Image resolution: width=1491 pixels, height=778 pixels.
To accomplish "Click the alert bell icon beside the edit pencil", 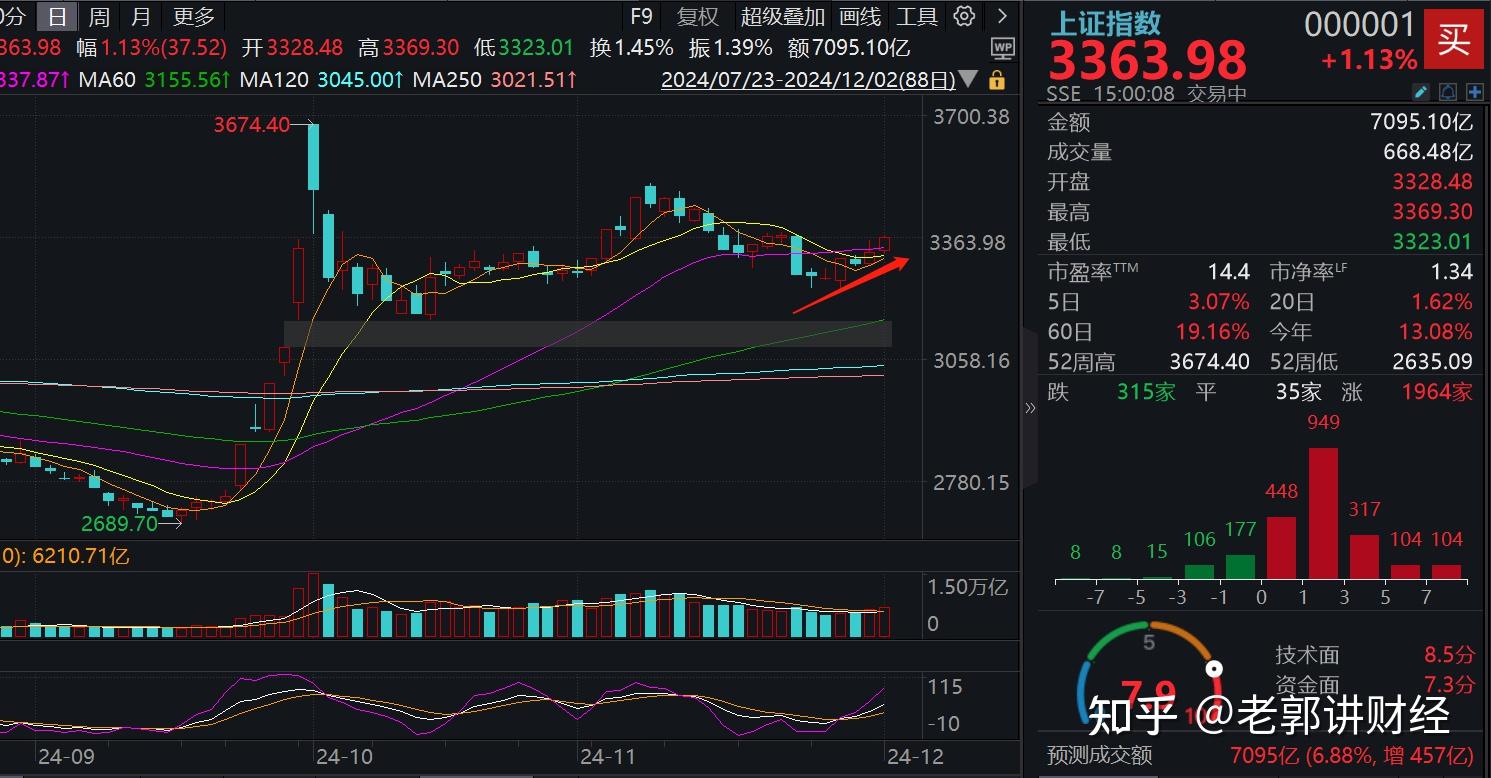I will click(1448, 91).
